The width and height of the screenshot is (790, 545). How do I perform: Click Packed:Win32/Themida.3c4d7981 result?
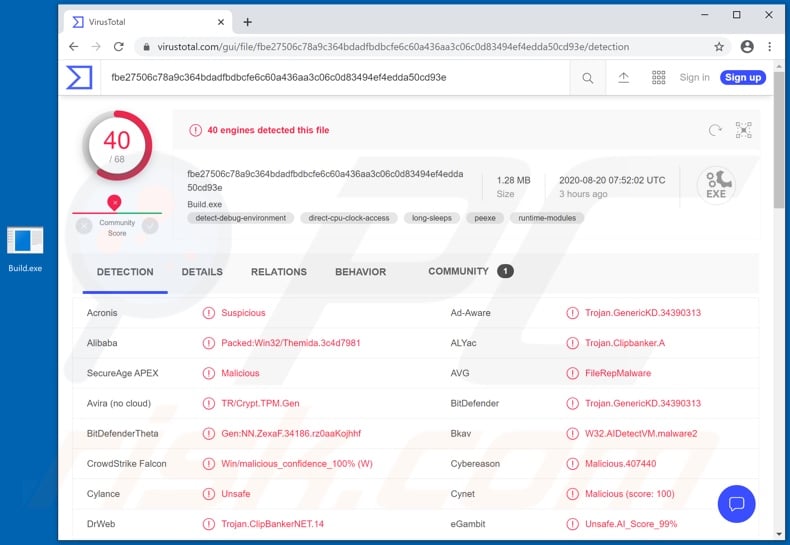[291, 343]
